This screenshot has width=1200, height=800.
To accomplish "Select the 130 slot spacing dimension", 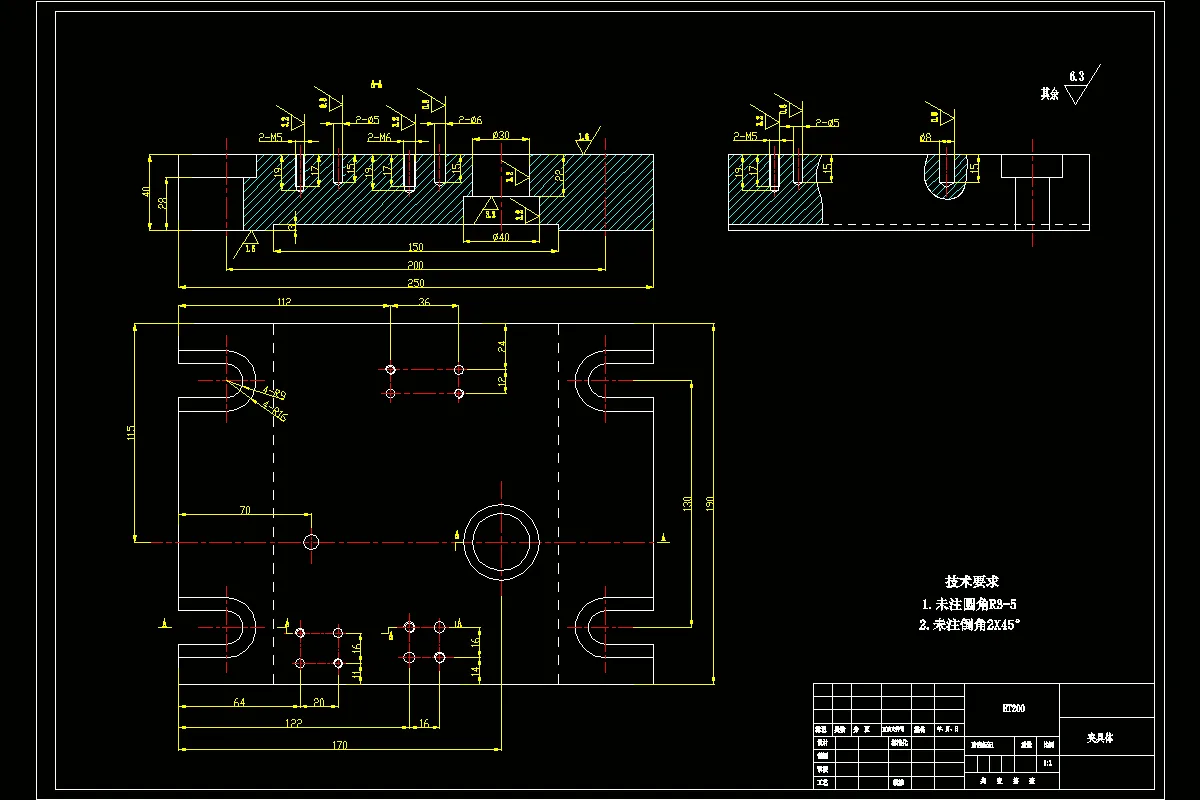I will [688, 503].
